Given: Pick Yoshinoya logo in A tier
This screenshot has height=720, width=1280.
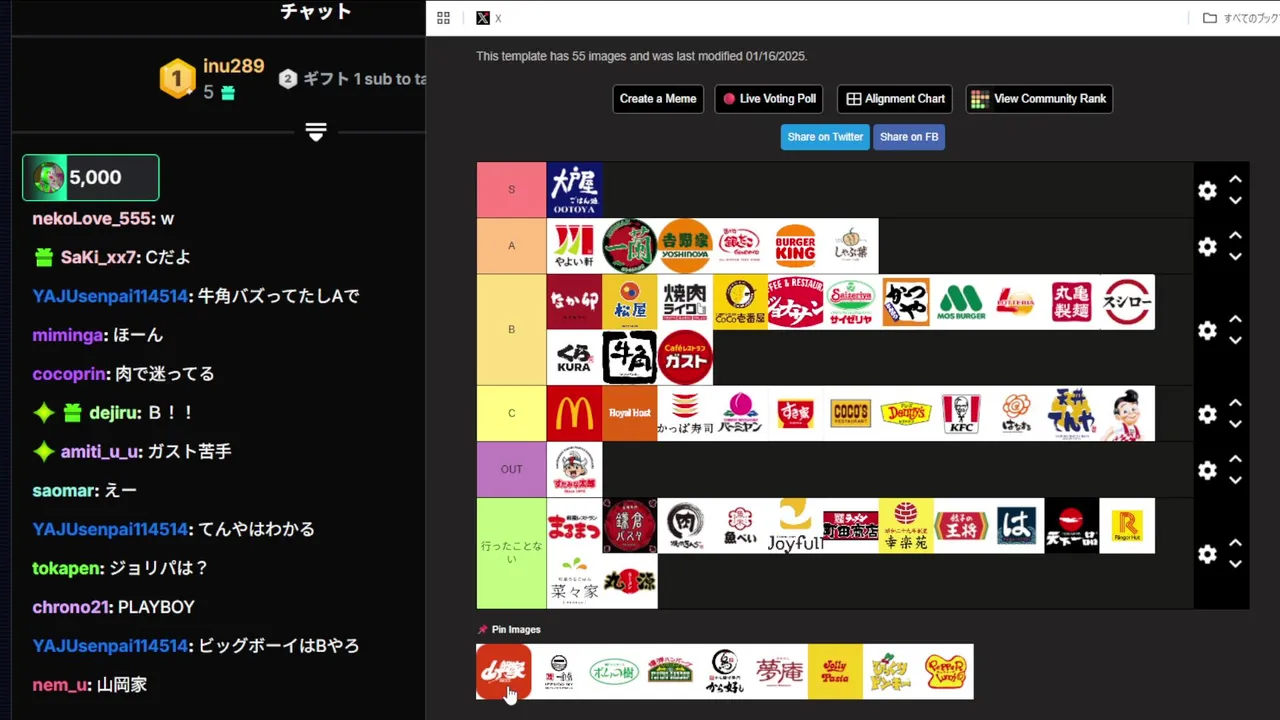Looking at the screenshot, I should pyautogui.click(x=685, y=246).
